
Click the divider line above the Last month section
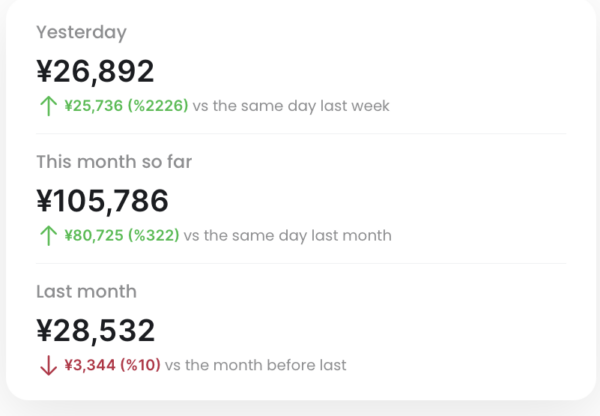coord(300,264)
